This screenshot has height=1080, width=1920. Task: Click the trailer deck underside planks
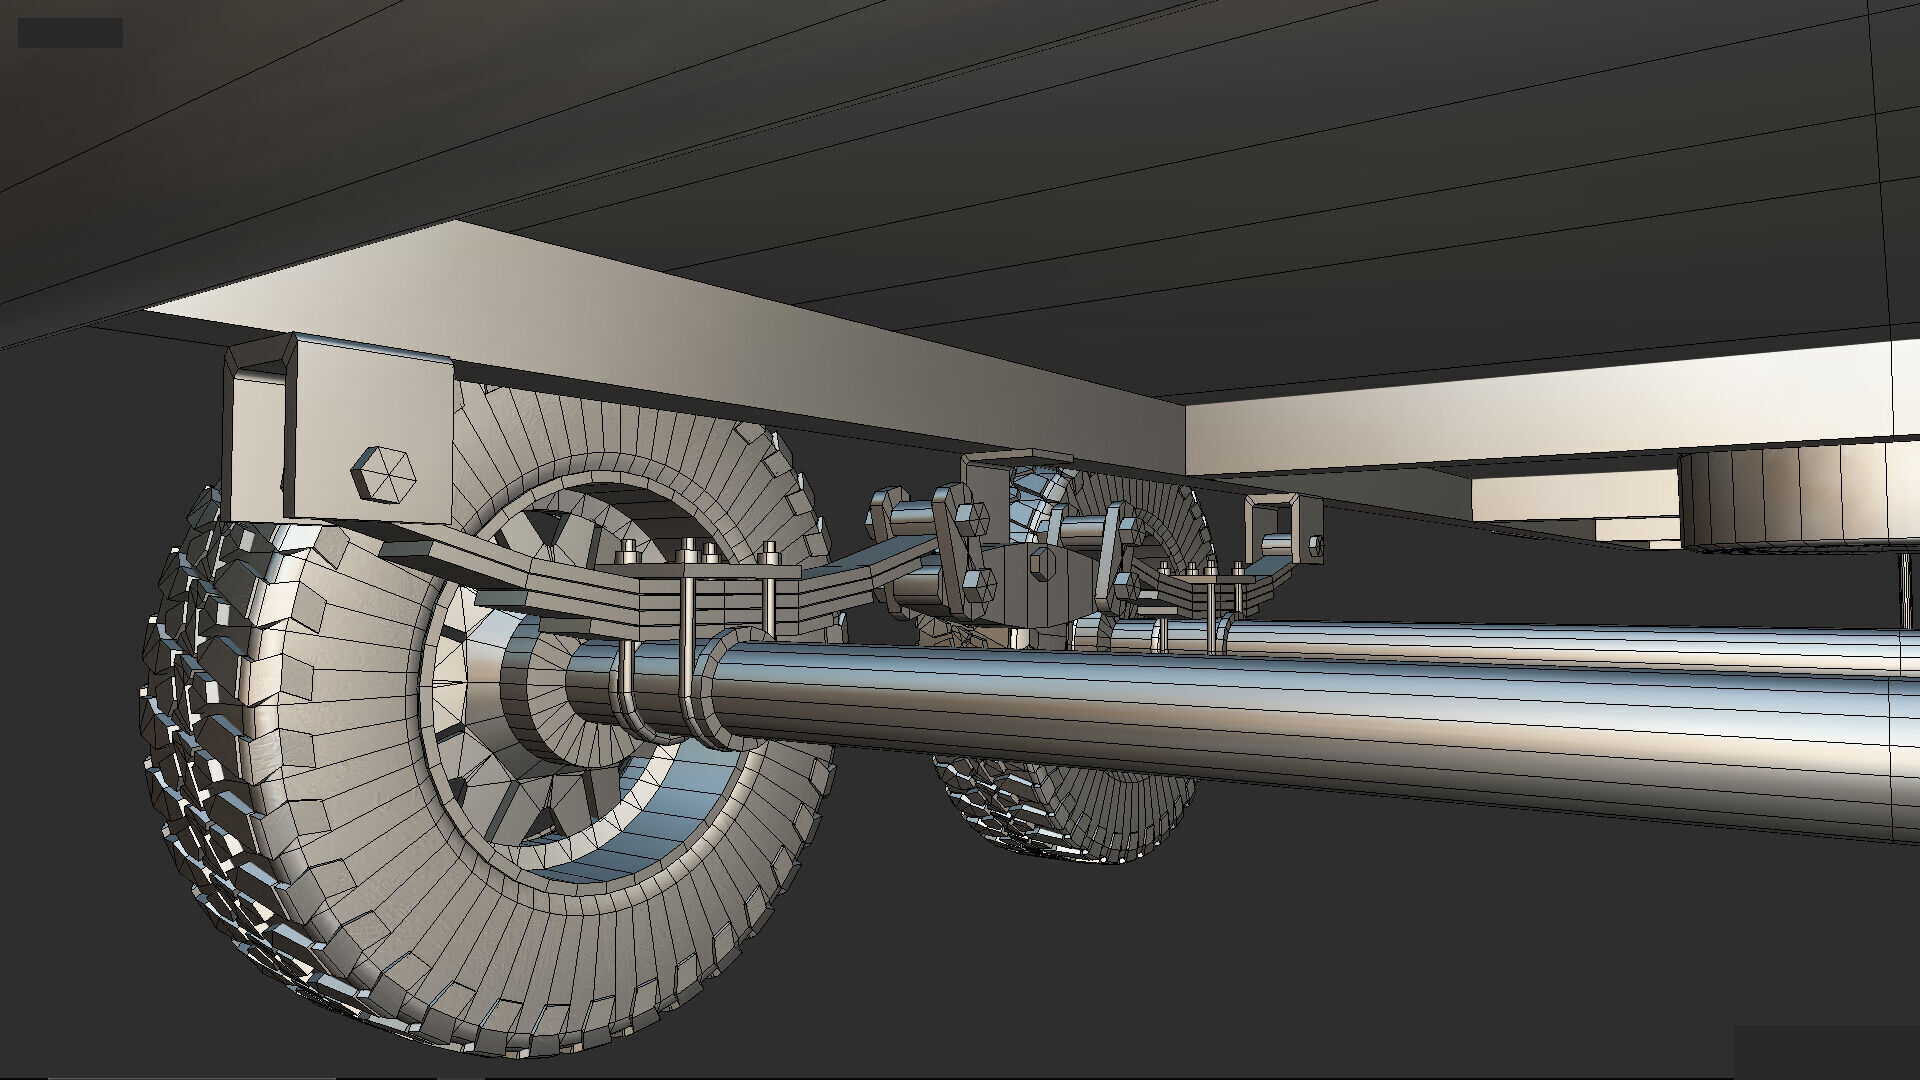1000,150
